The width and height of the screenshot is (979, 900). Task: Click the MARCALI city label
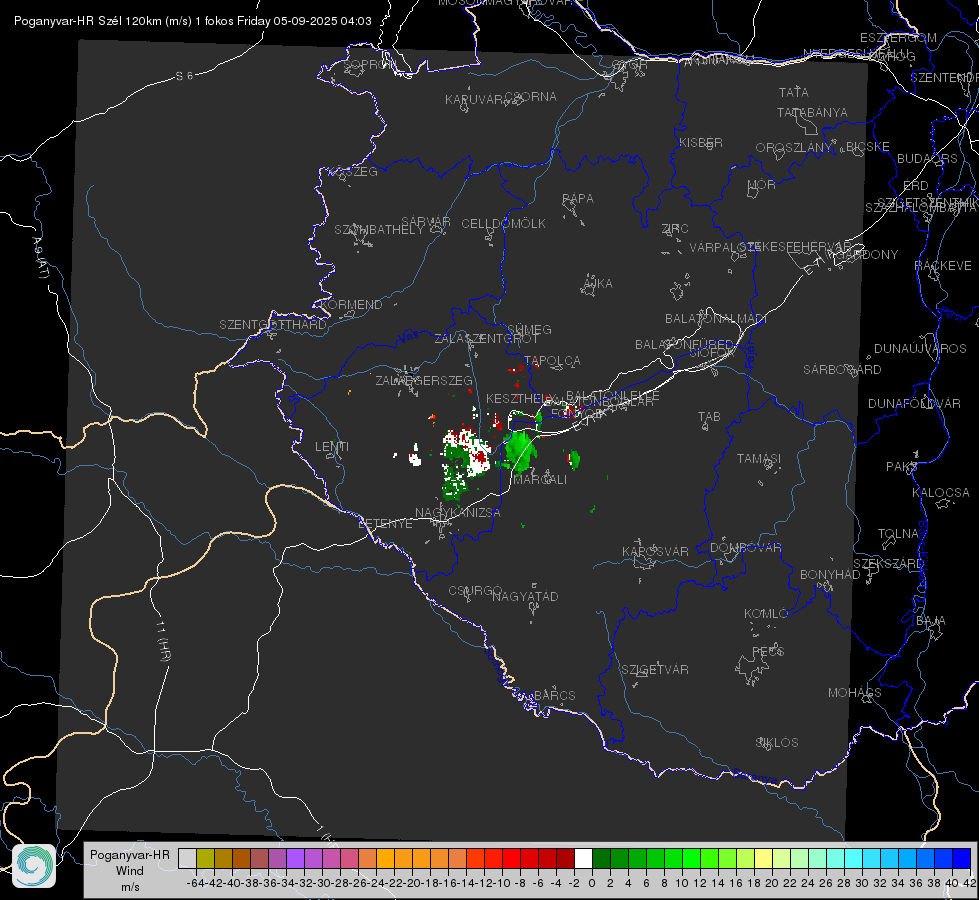(540, 480)
